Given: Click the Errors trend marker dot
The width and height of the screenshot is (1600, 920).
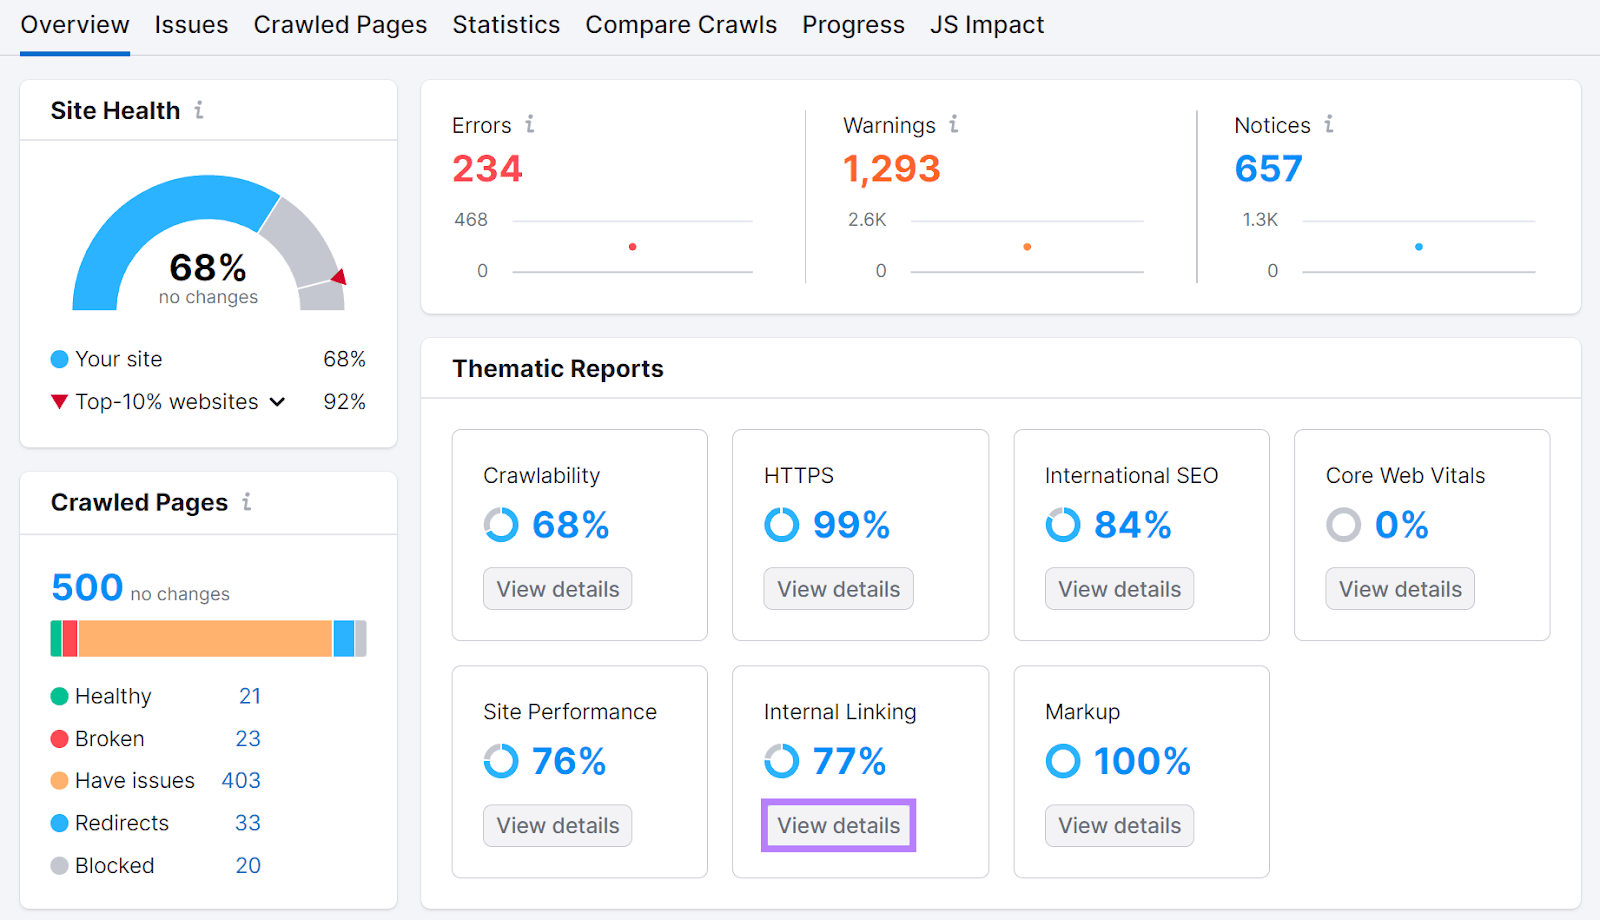Looking at the screenshot, I should tap(632, 246).
